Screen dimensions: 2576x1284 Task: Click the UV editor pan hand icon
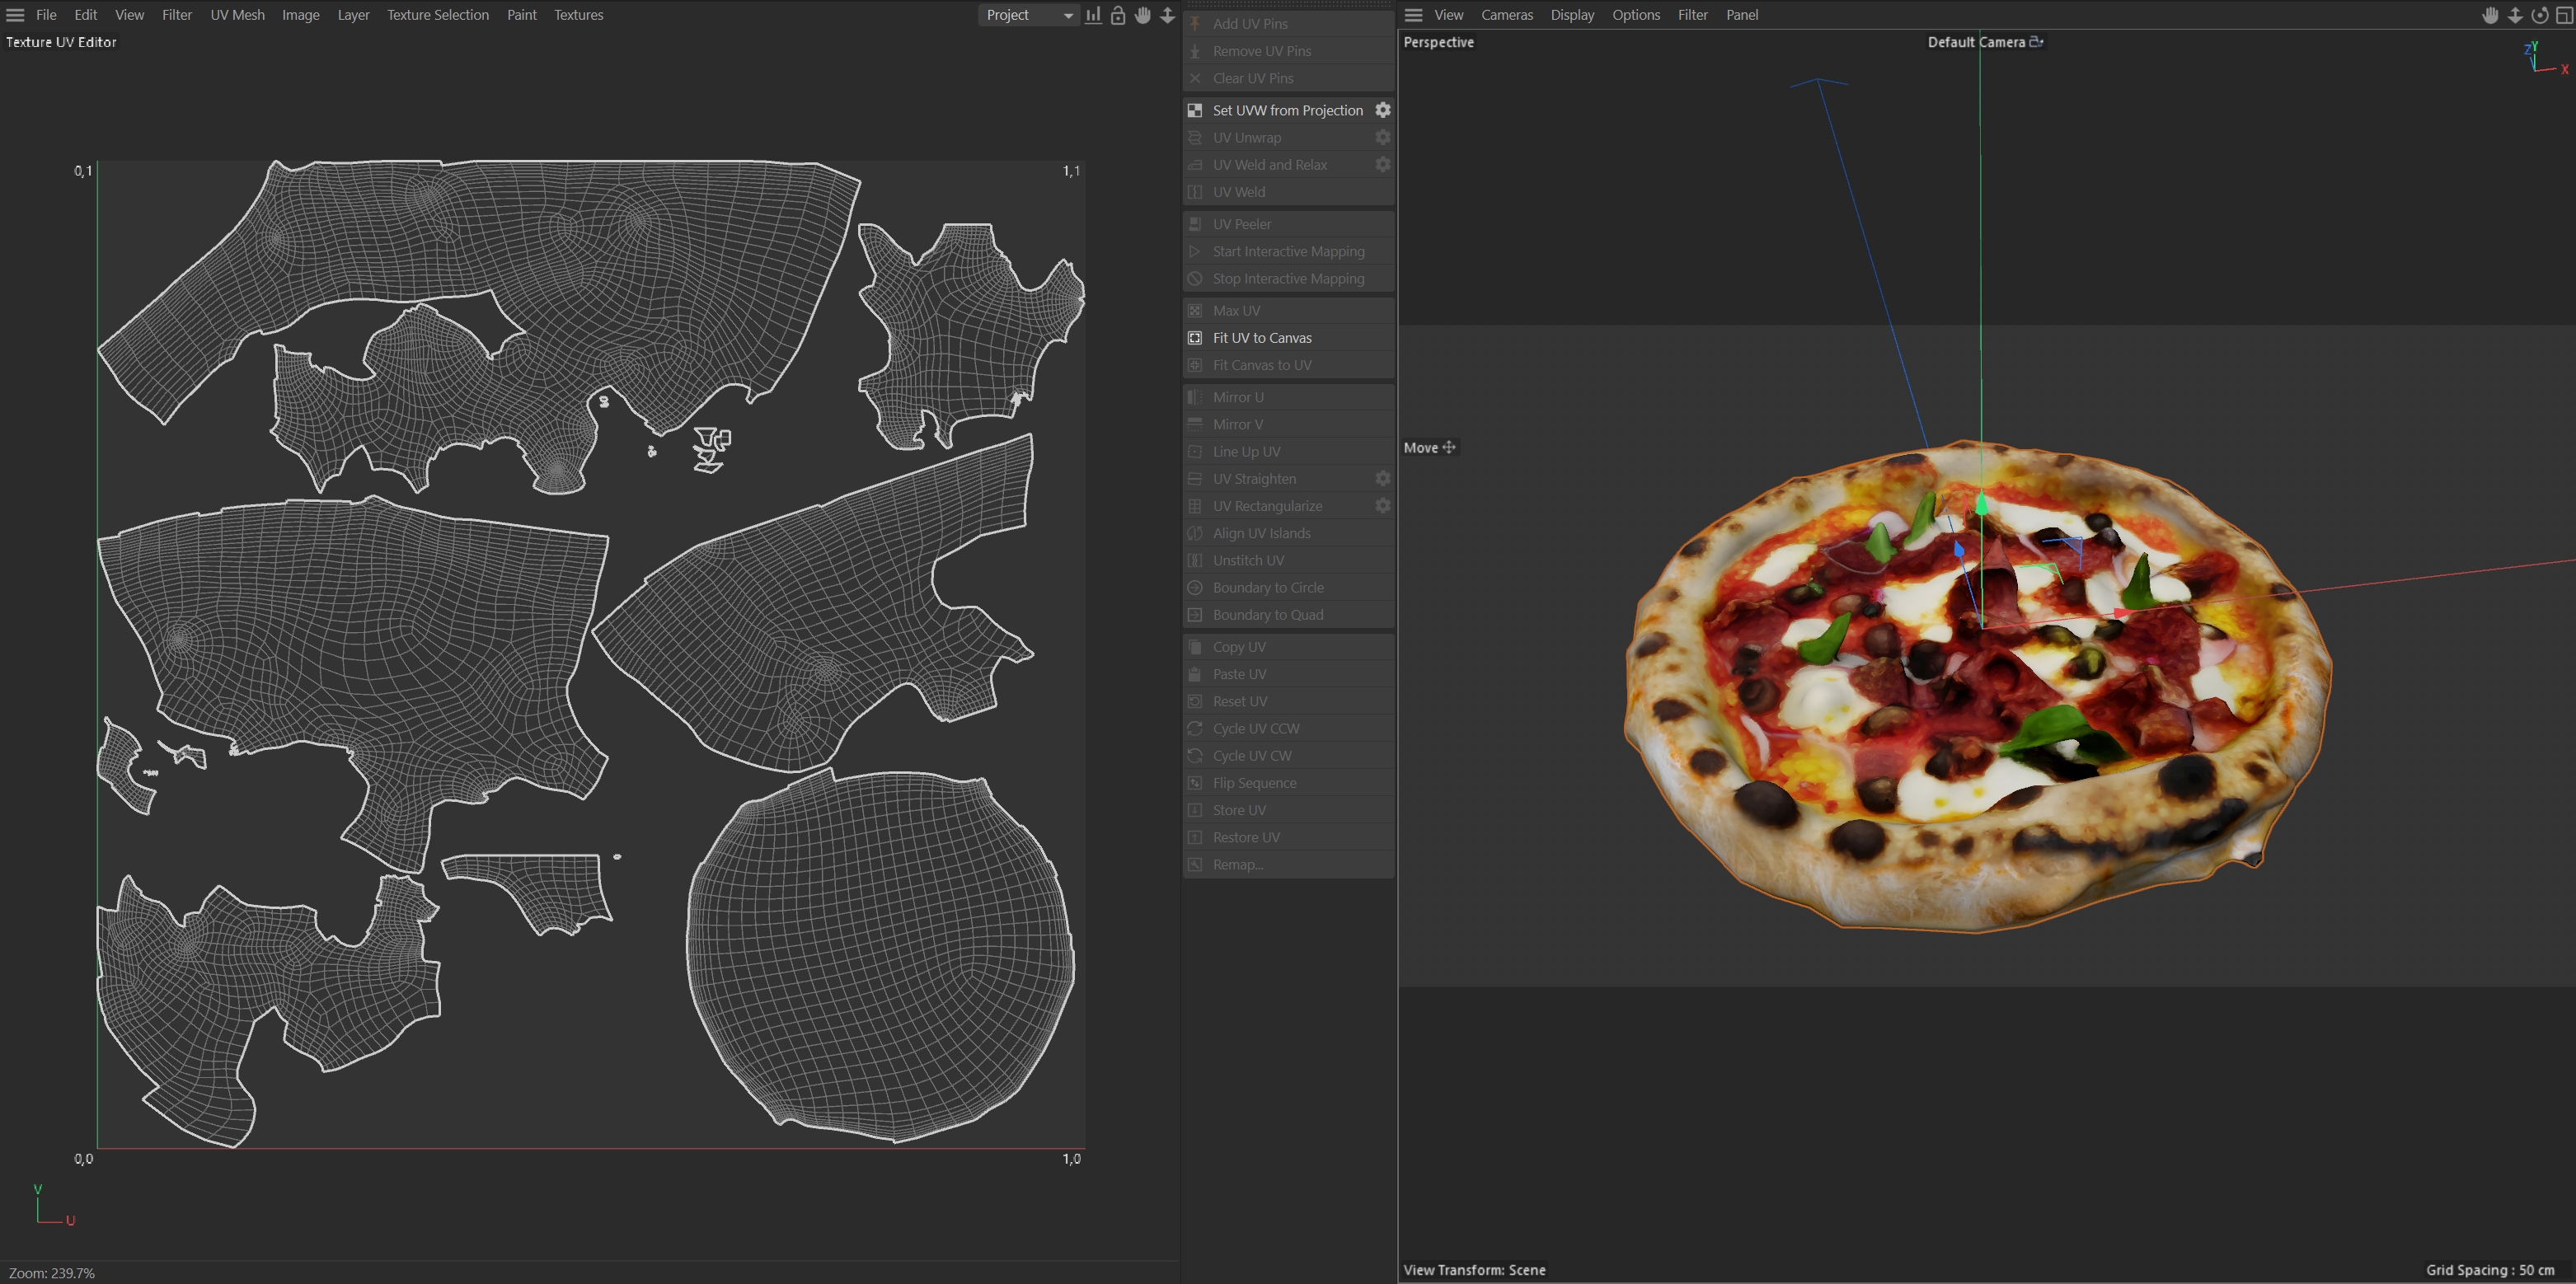pos(1143,15)
